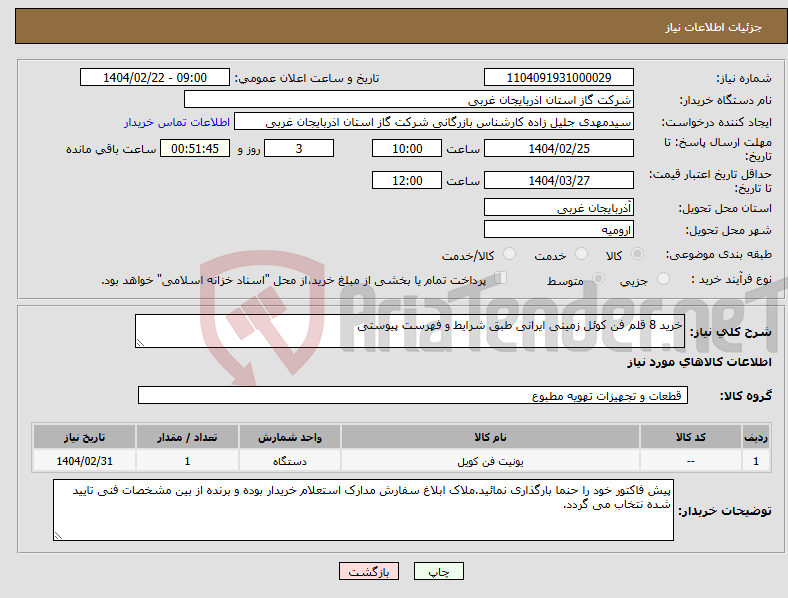Click the delivery city field ارومیه
This screenshot has height=598, width=788.
[559, 229]
